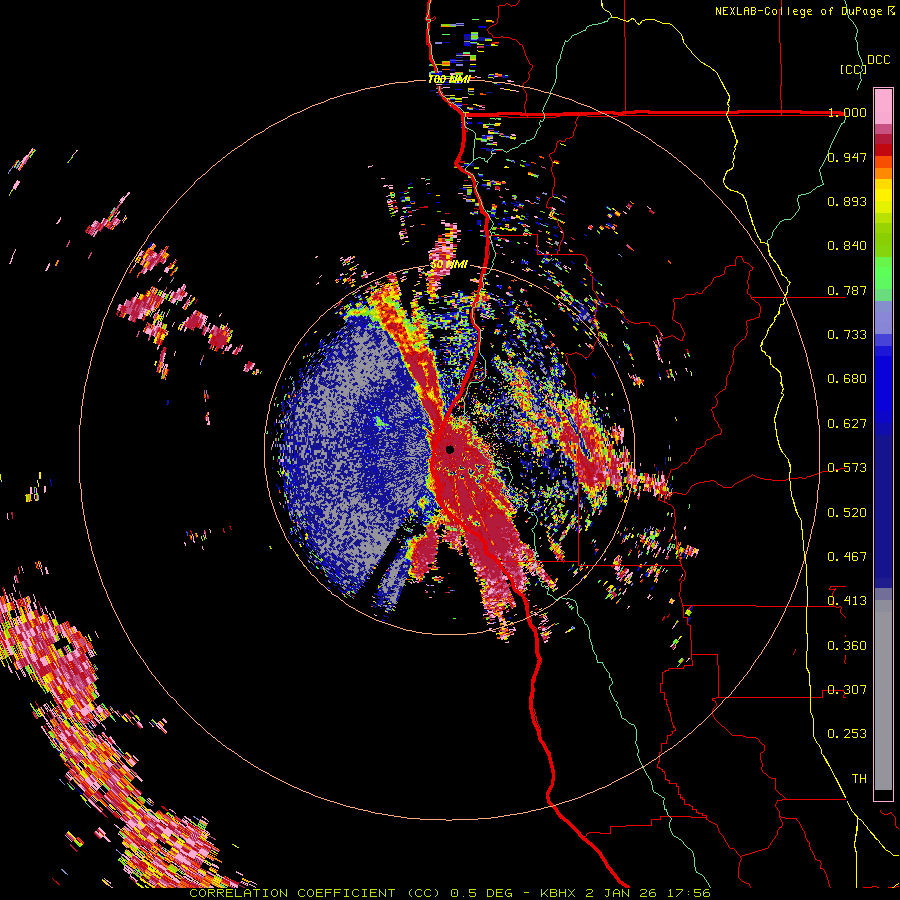Select the 0.787 scale value
Viewport: 900px width, 900px height.
pyautogui.click(x=847, y=290)
